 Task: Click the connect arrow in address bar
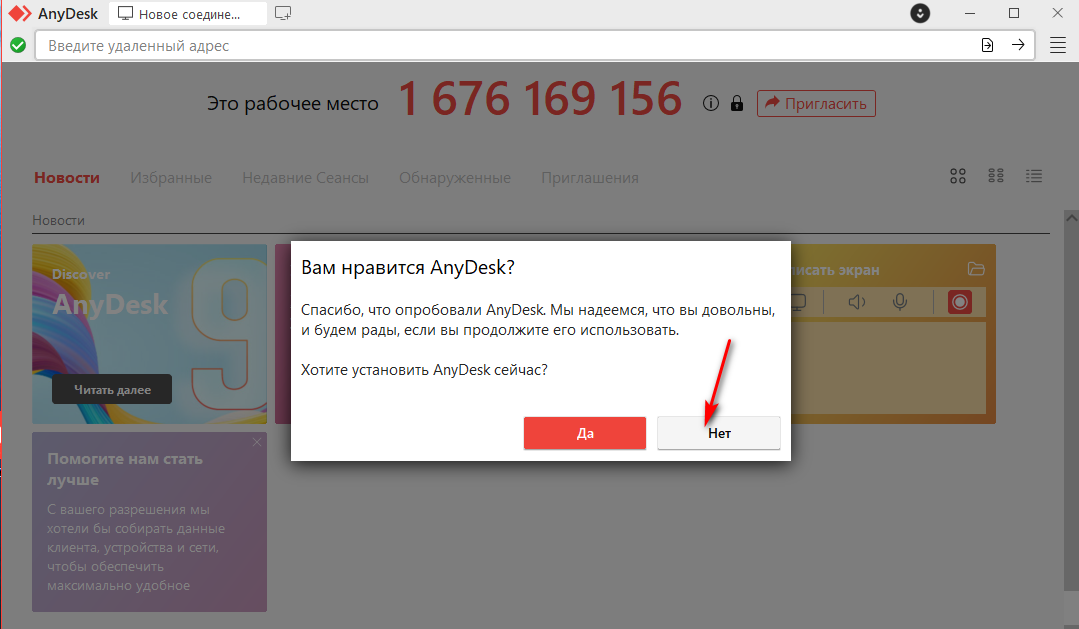[x=1018, y=45]
